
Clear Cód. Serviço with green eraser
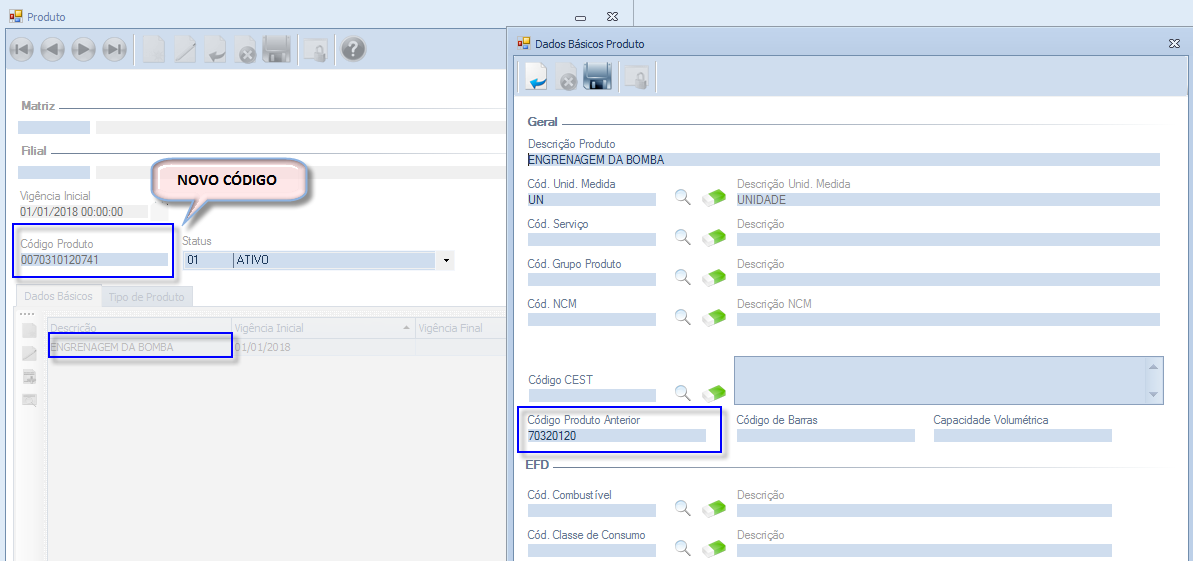pyautogui.click(x=714, y=237)
